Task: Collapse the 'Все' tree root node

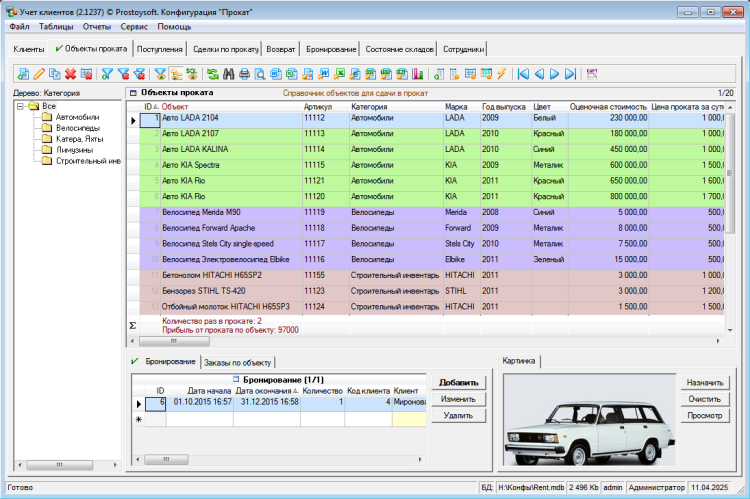Action: [x=20, y=106]
